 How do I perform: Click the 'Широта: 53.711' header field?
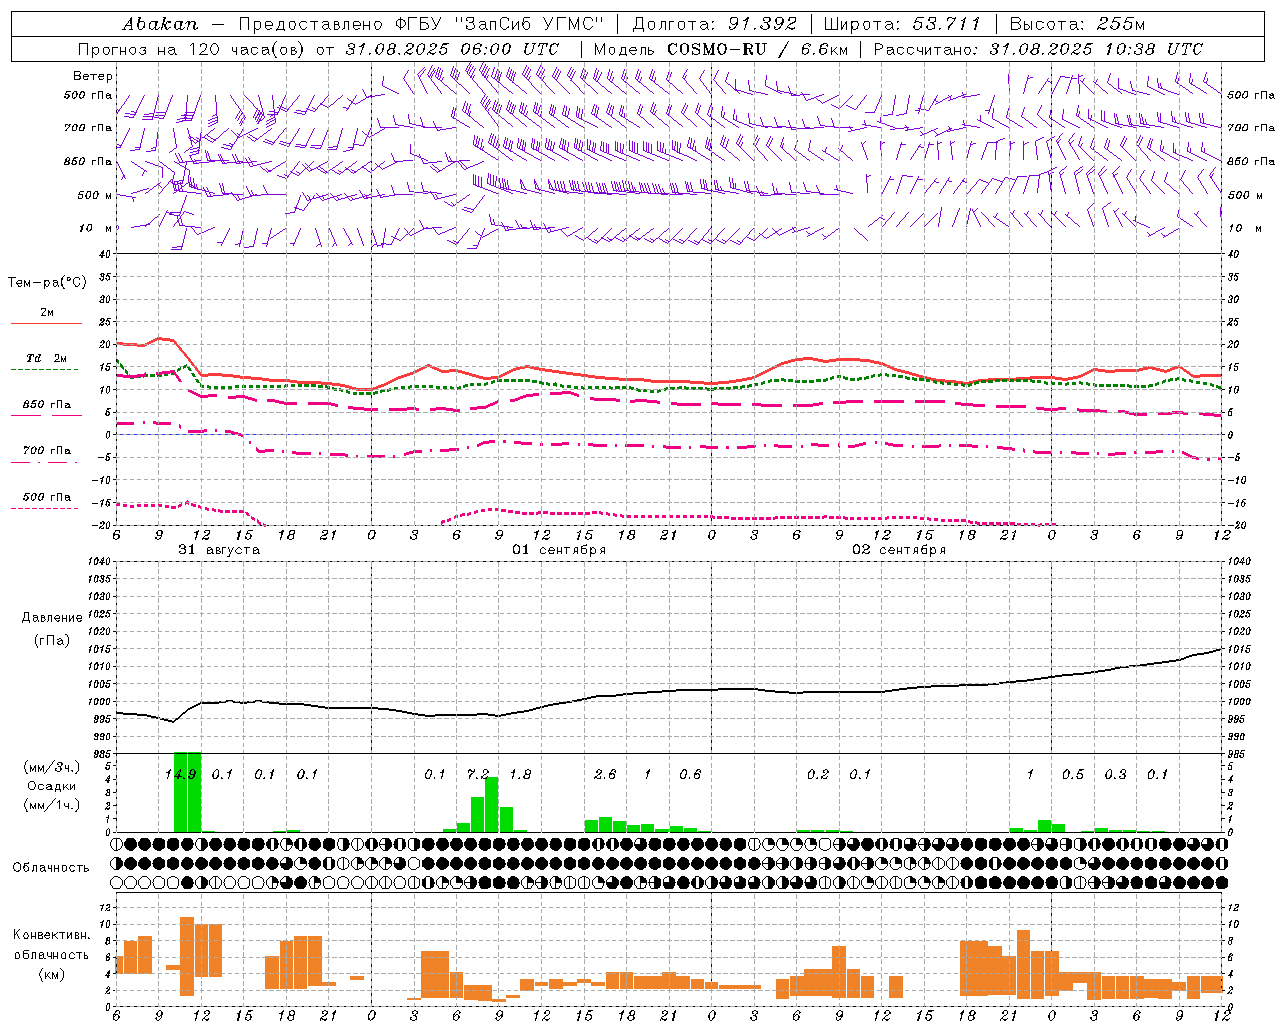pos(903,23)
